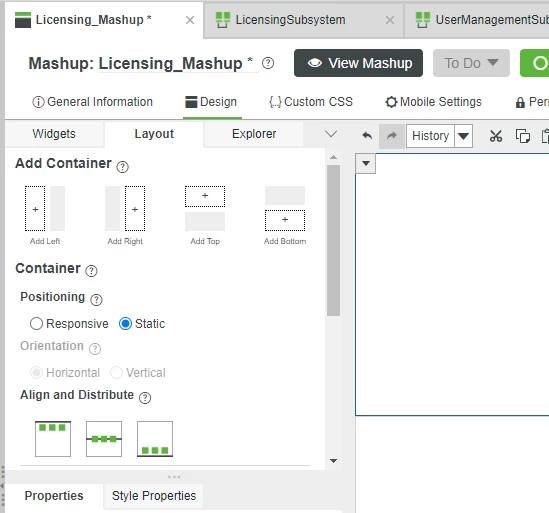The width and height of the screenshot is (549, 513).
Task: Click the Undo arrow icon
Action: click(367, 136)
